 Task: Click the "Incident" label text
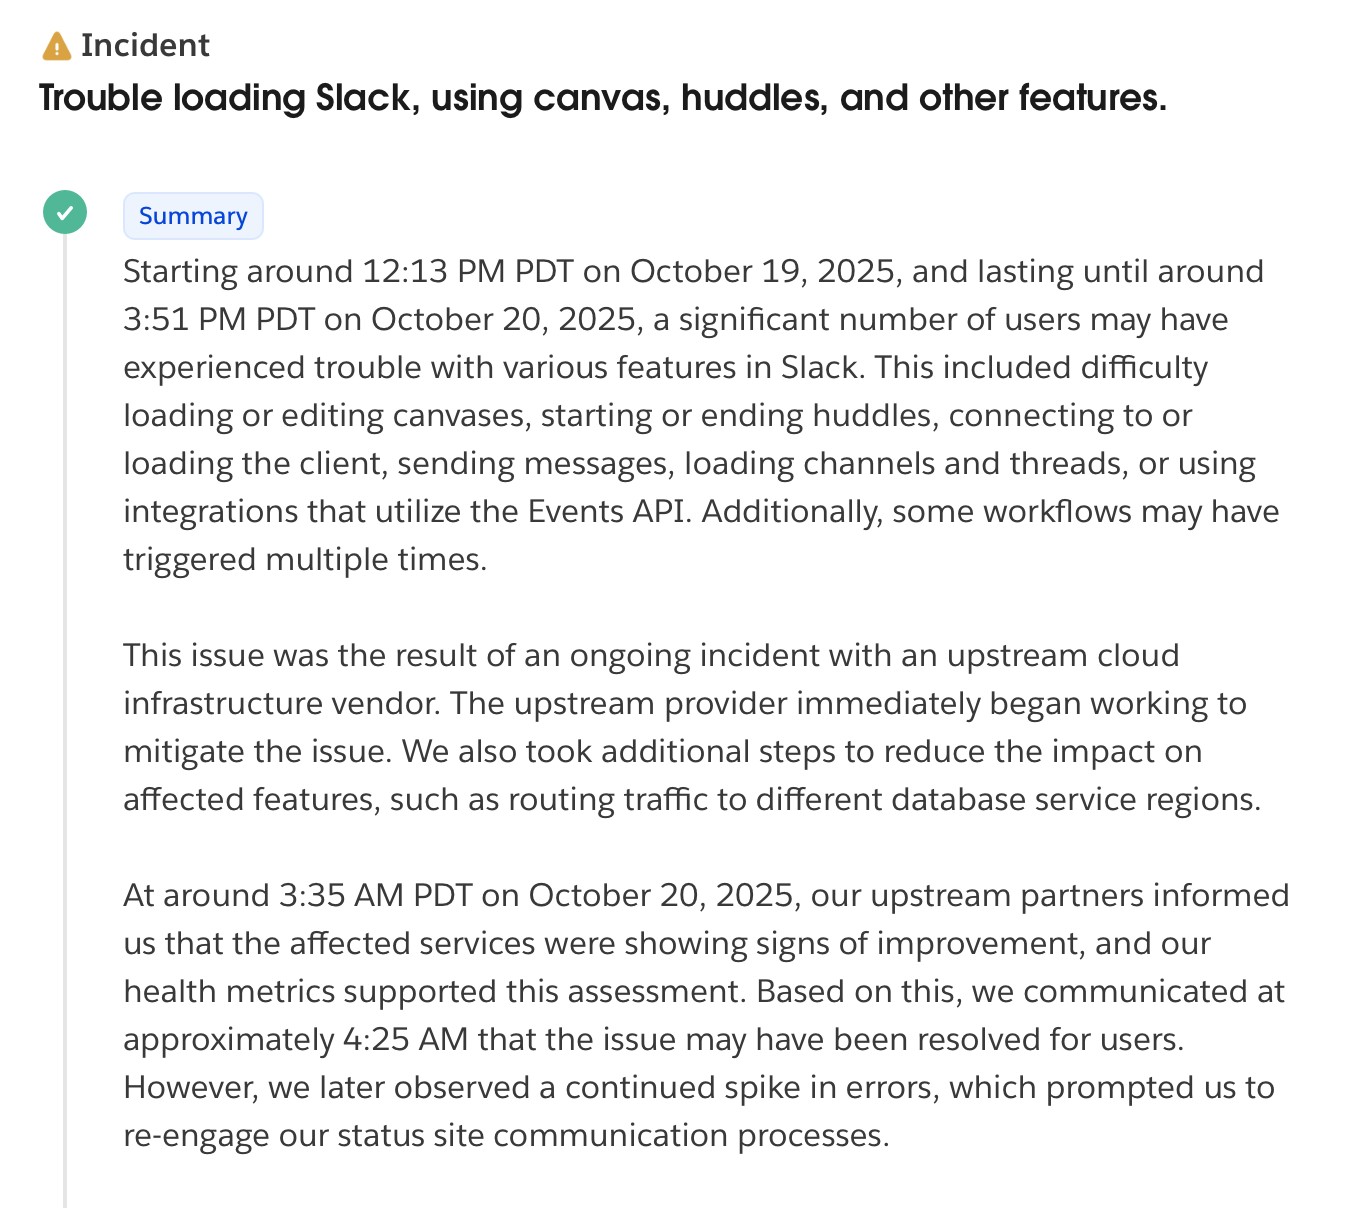[145, 46]
